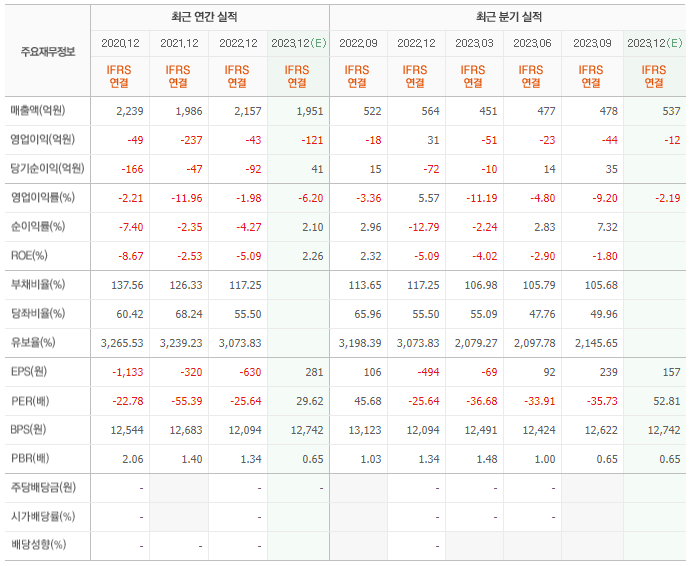Click the net margin value '7.32'
Viewport: 694px width, 566px height.
pos(607,227)
